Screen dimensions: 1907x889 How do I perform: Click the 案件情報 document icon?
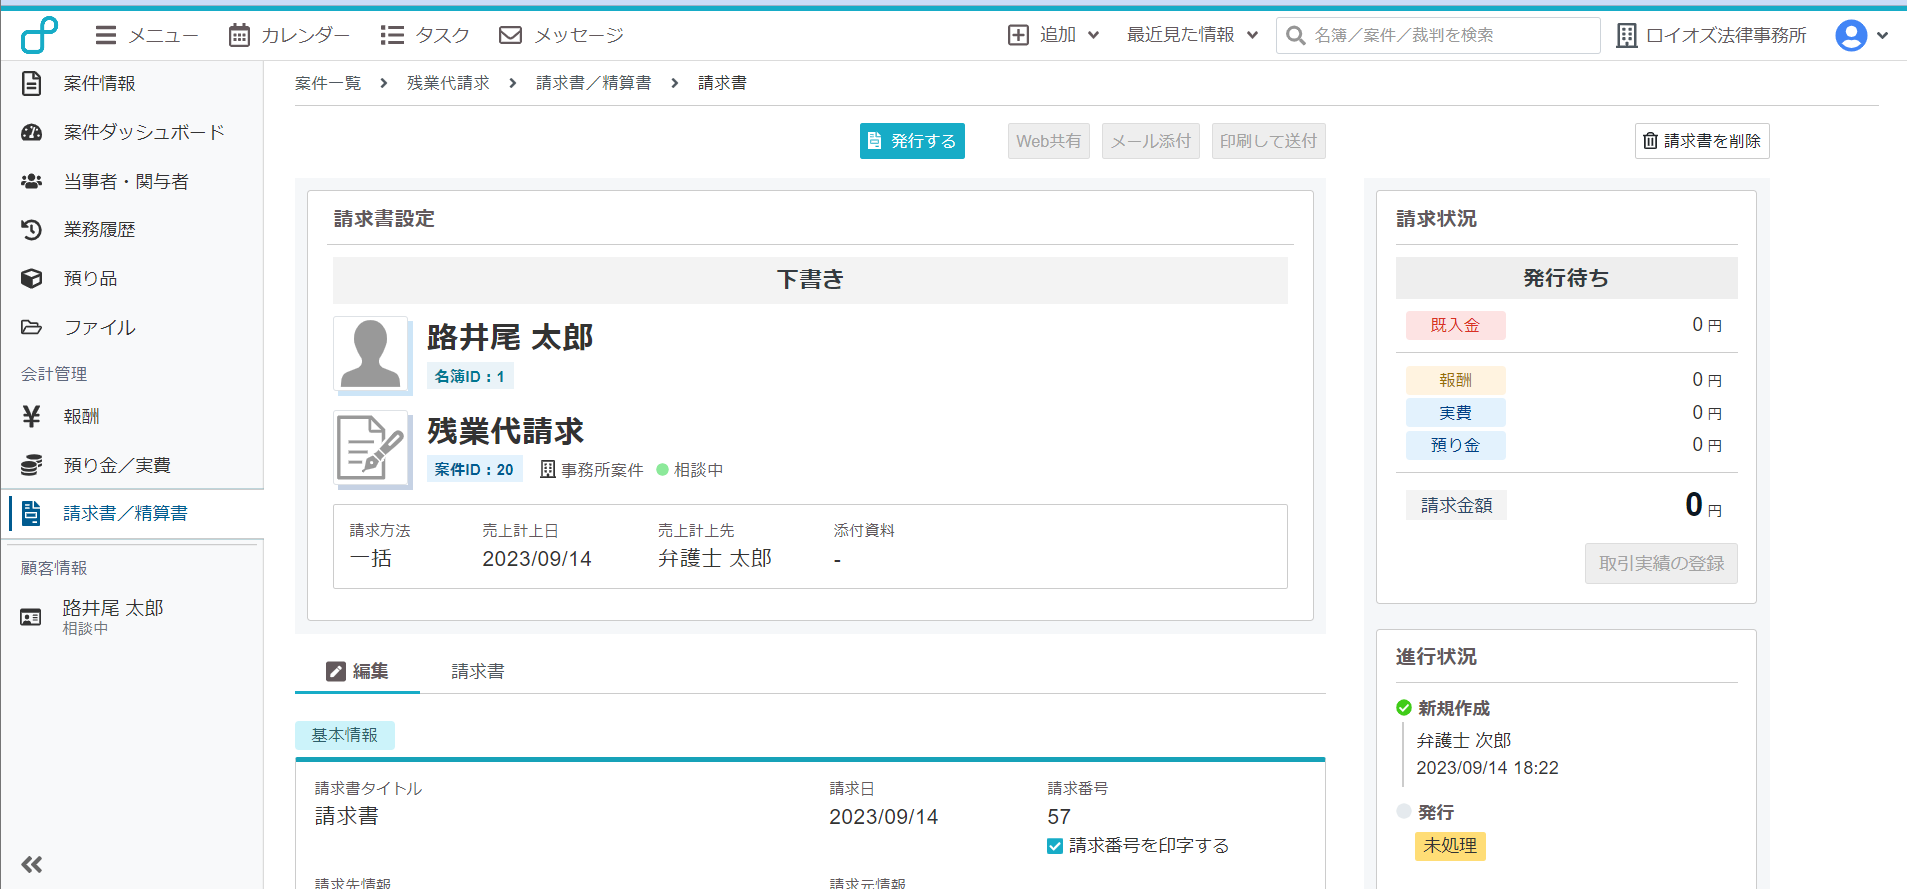pos(32,83)
